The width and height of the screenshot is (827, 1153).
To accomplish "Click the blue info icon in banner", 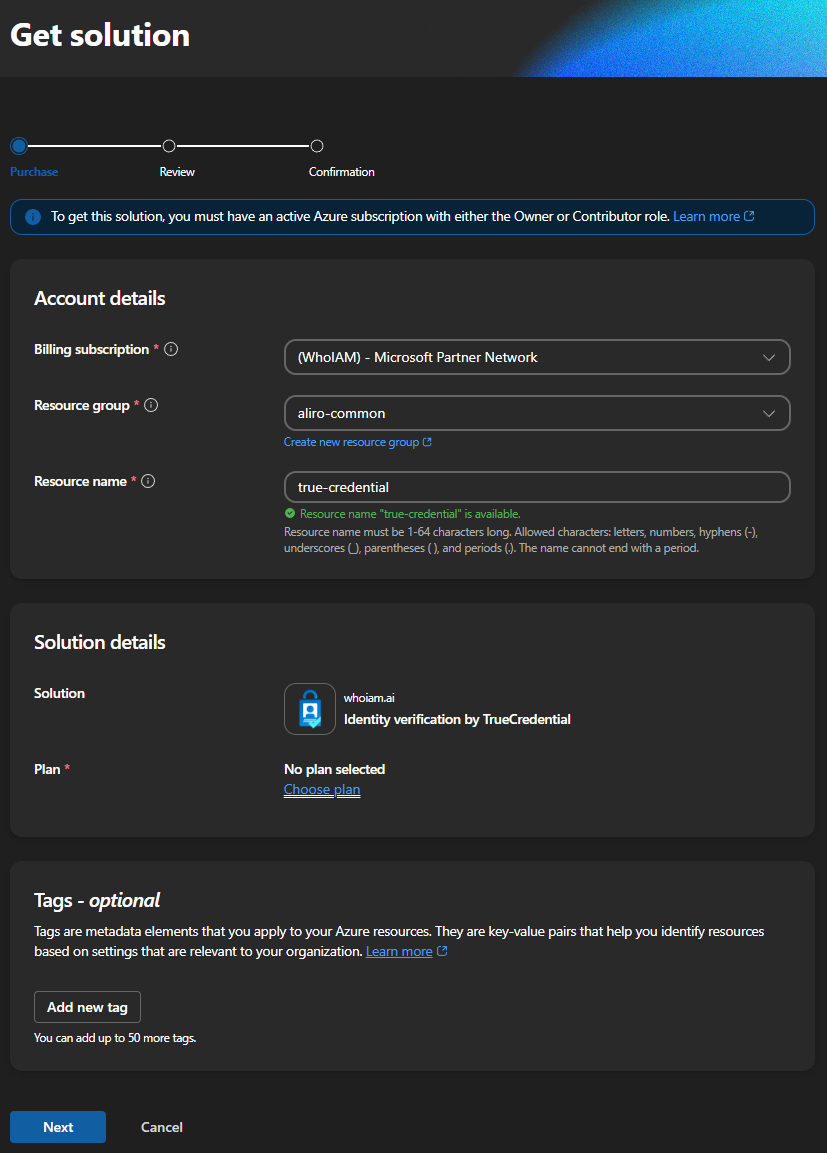I will (x=33, y=217).
